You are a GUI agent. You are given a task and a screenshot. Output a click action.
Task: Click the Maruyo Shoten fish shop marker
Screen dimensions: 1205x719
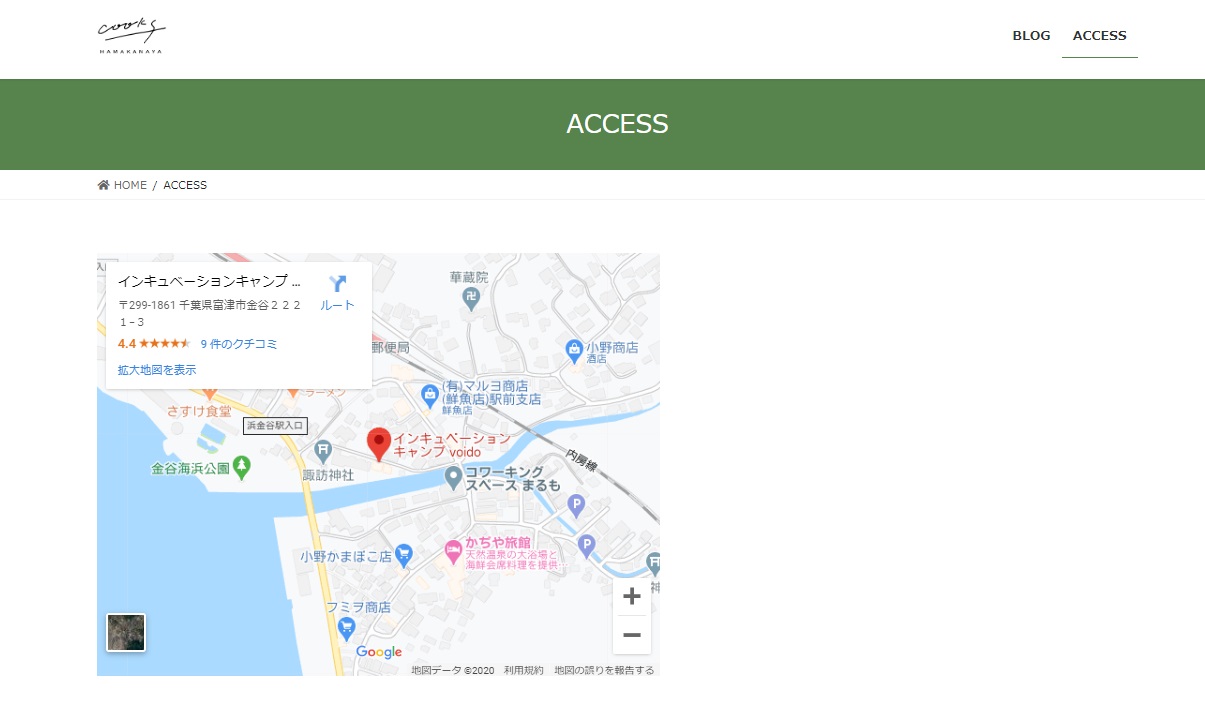click(x=429, y=394)
